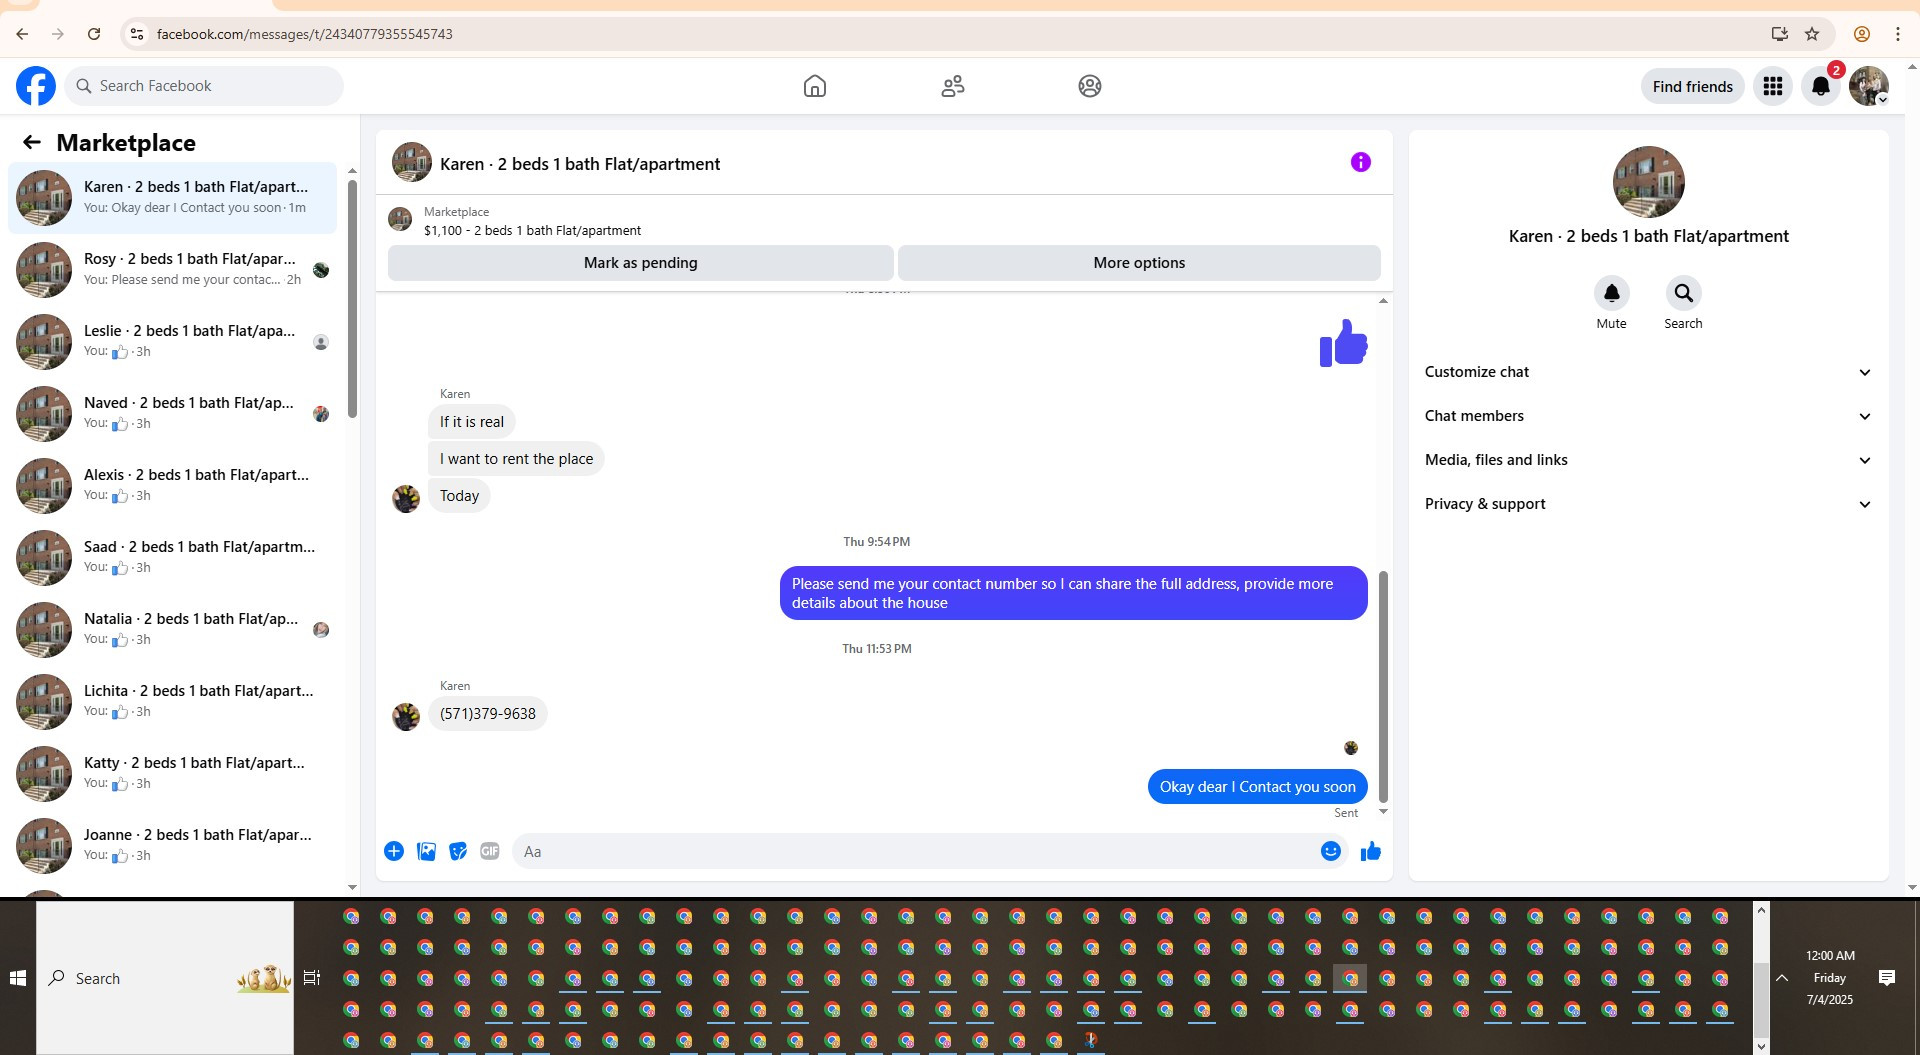The height and width of the screenshot is (1055, 1920).
Task: Open the Friends icon in top navigation
Action: tap(953, 86)
